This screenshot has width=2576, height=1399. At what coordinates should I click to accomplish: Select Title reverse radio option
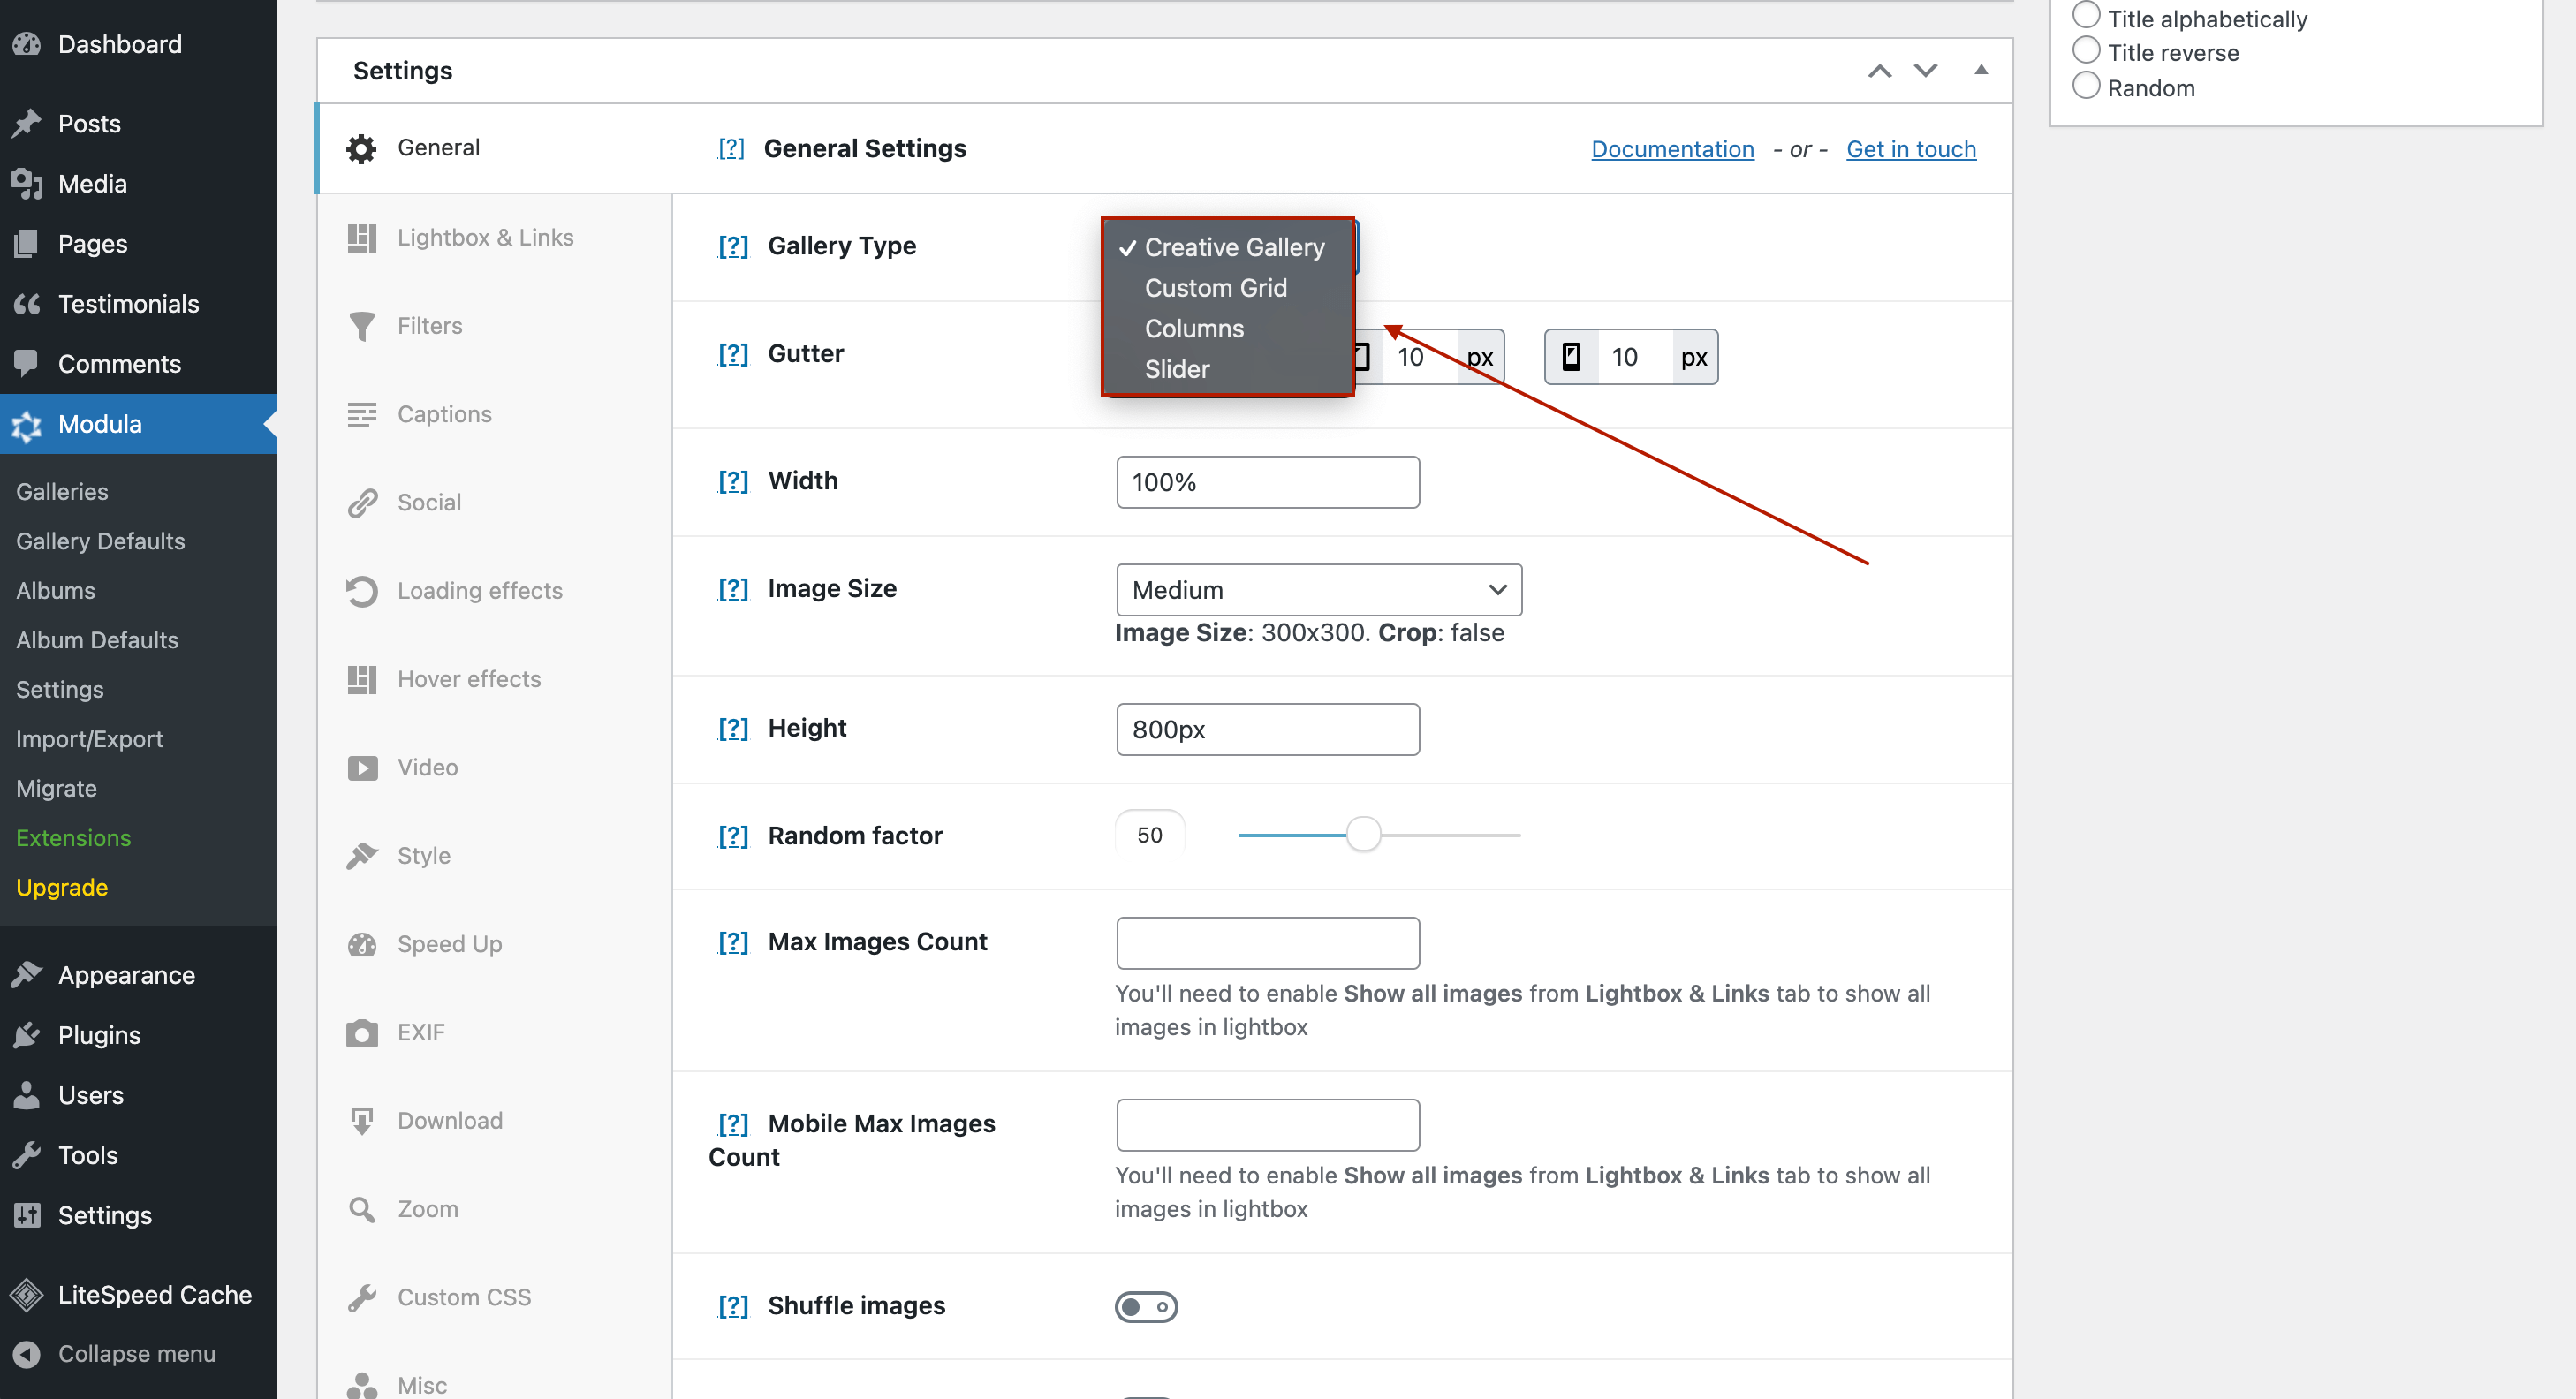pos(2085,51)
